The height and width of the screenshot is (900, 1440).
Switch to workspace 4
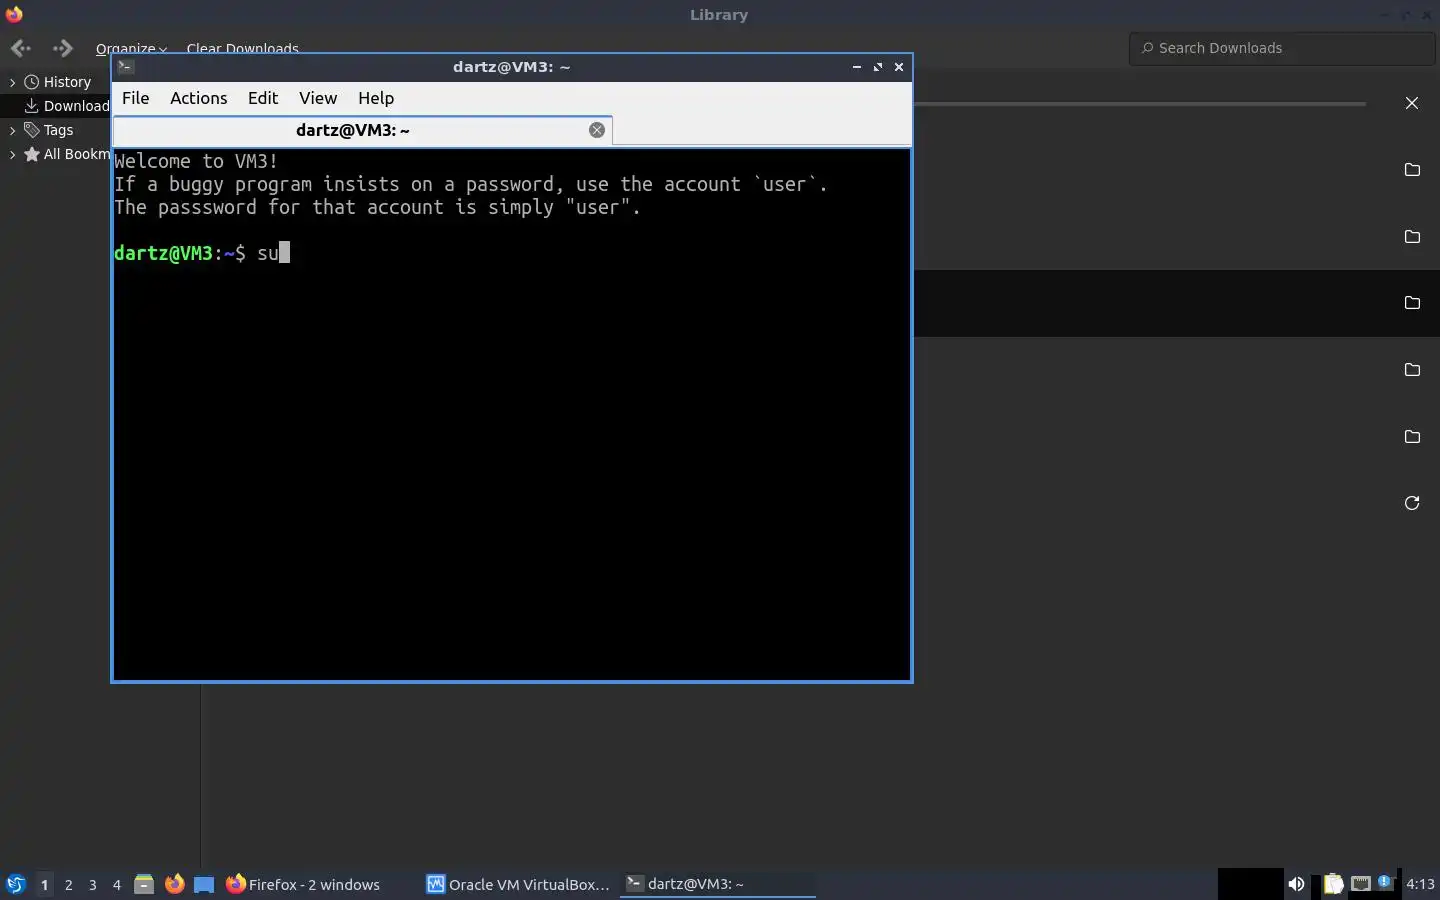click(x=116, y=884)
